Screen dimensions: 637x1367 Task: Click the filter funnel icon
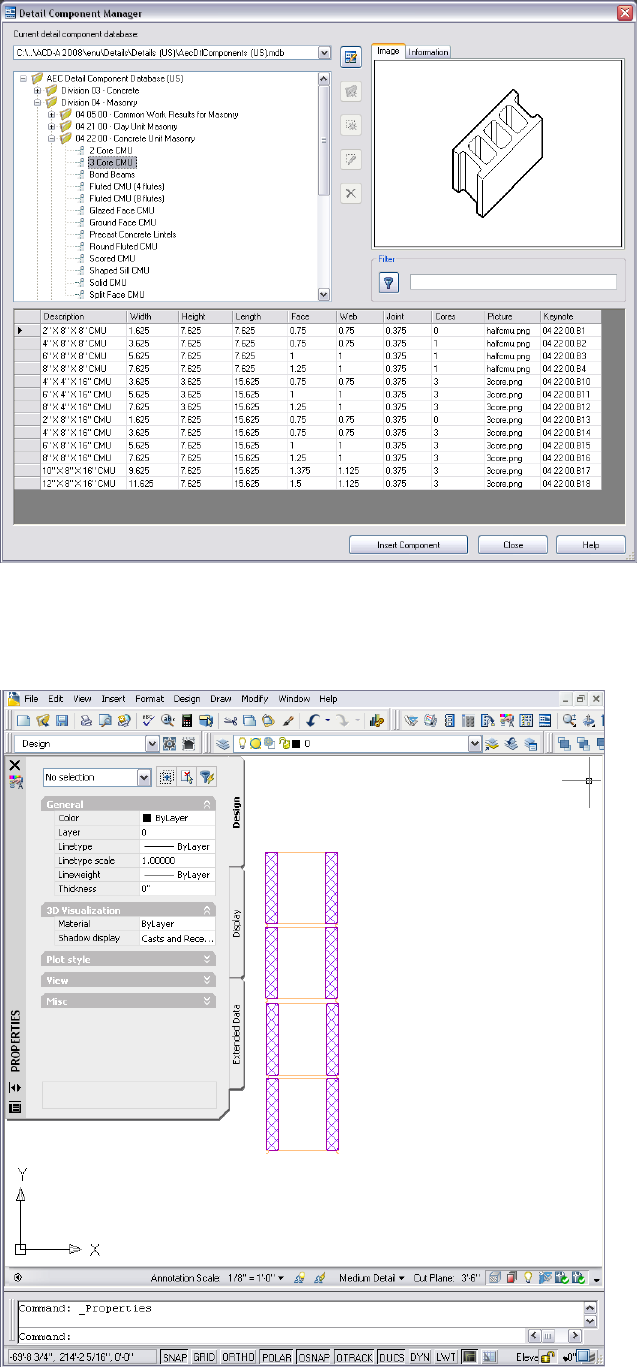point(390,282)
